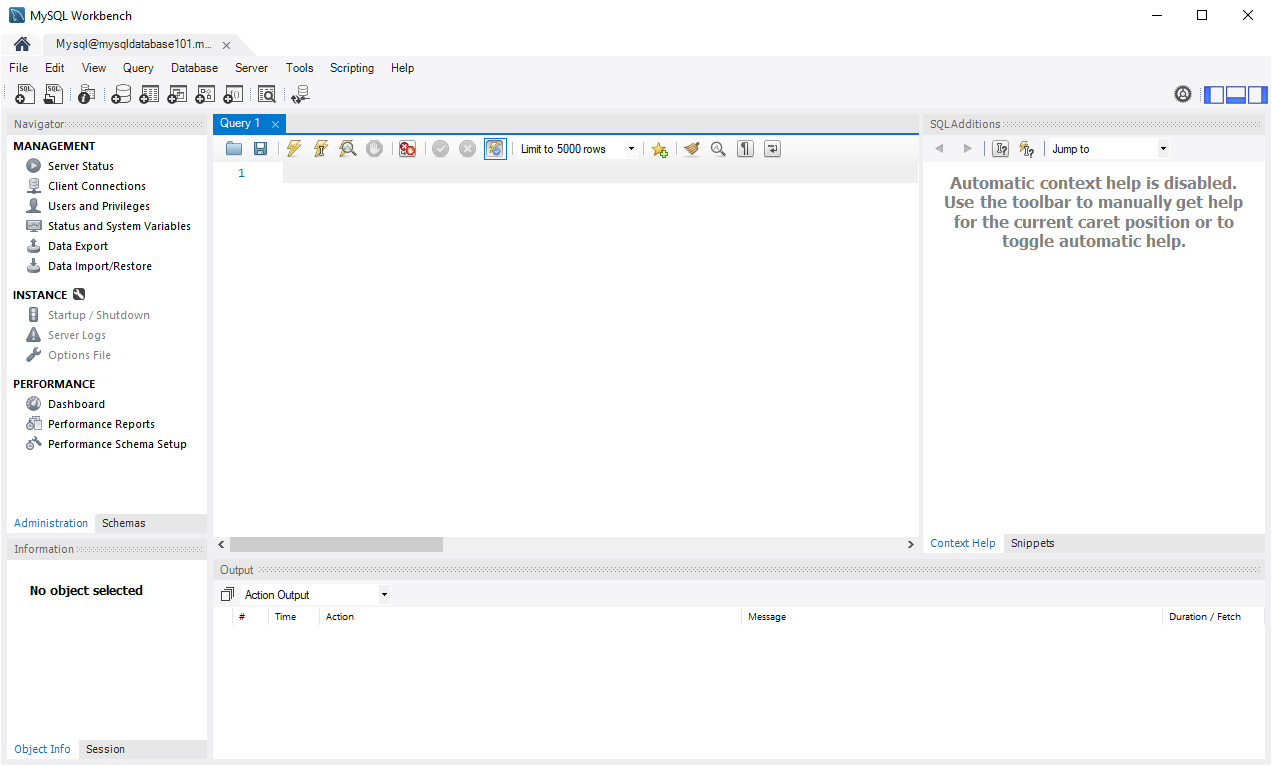Create a new schema in the connected server
The width and height of the screenshot is (1272, 766).
(121, 93)
